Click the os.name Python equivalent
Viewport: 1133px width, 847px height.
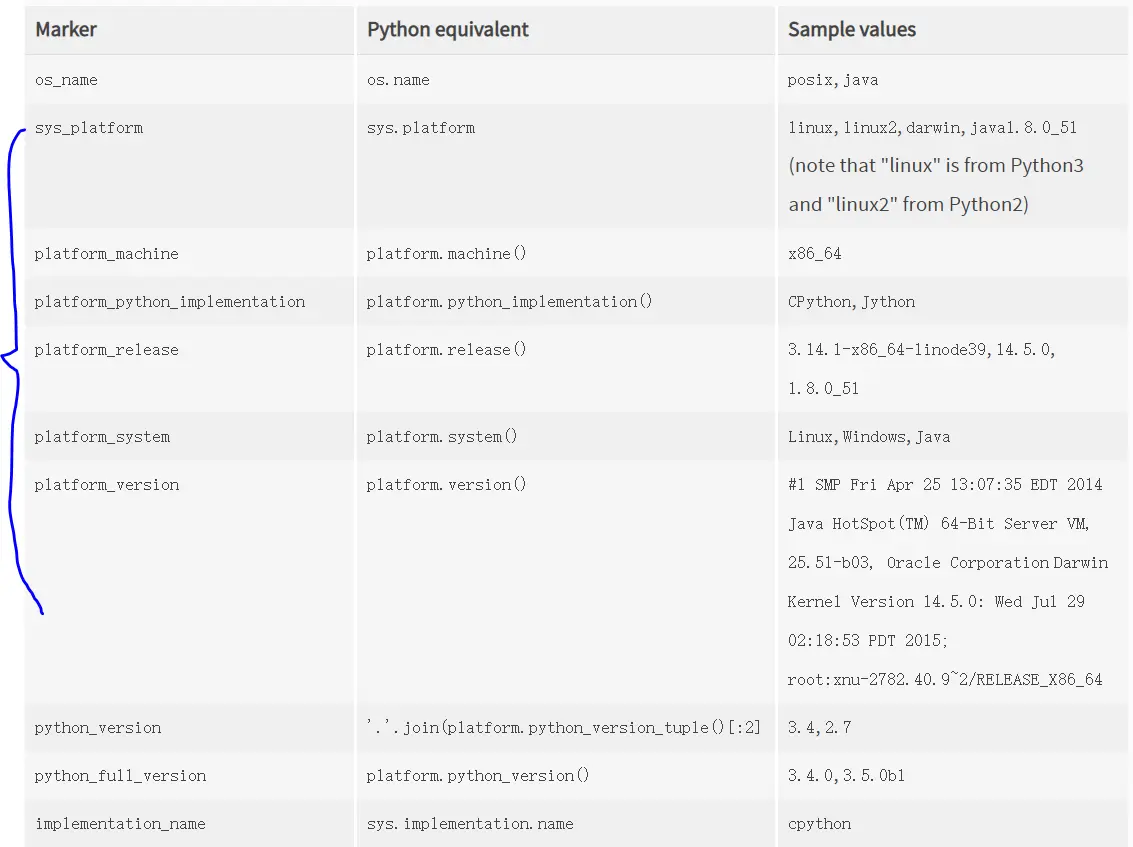(x=398, y=80)
